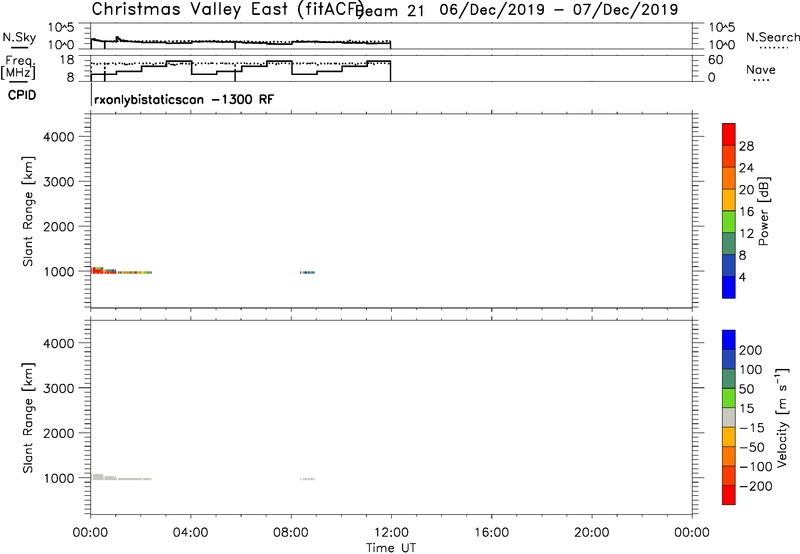This screenshot has height=554, width=800.
Task: Click the gray velocity patch near 08:30
Action: [x=307, y=479]
